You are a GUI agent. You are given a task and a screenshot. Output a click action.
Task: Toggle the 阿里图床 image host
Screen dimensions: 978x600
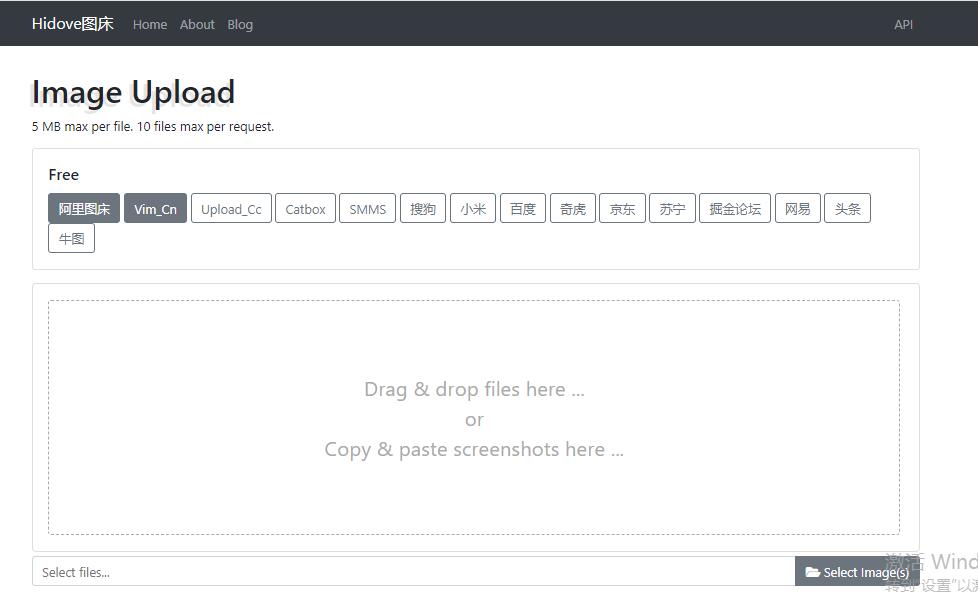click(84, 209)
